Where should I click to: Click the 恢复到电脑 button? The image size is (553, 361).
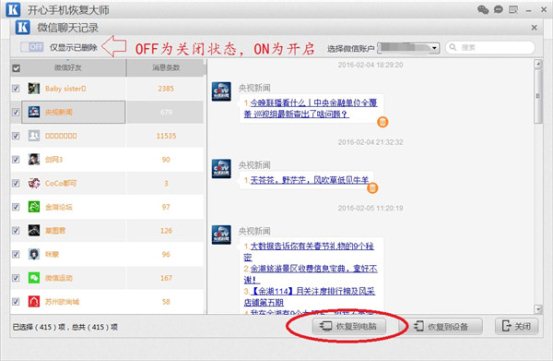coord(349,326)
